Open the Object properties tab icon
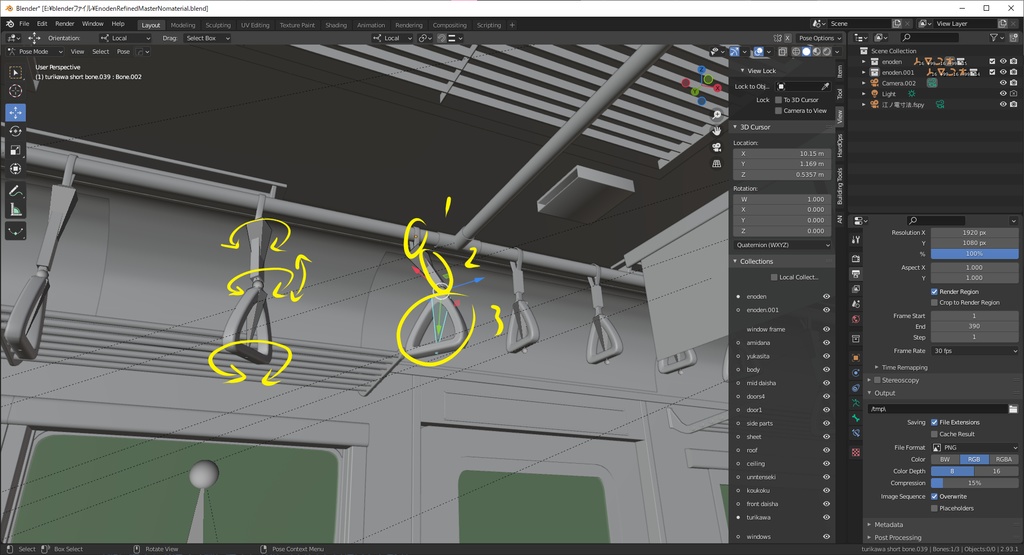Screen dimensions: 1024x555 coord(856,358)
